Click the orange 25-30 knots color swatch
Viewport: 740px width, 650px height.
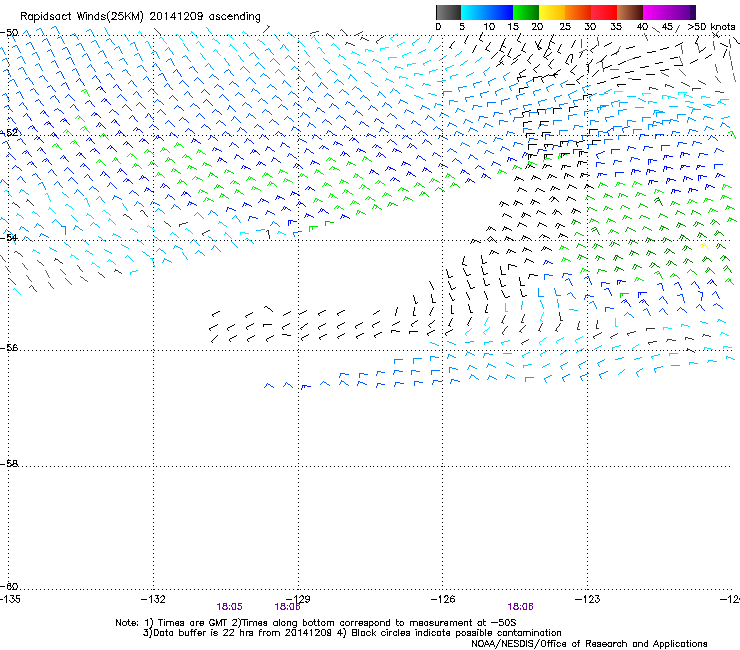(578, 12)
